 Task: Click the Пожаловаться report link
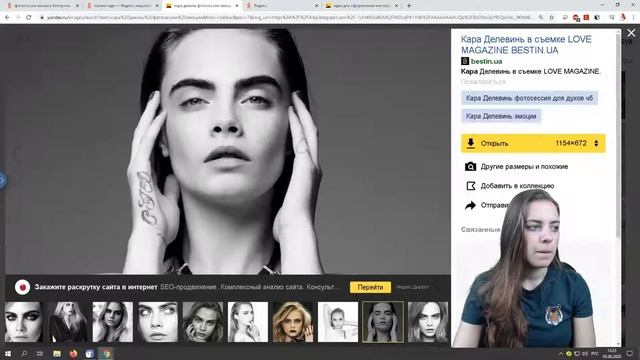[x=483, y=82]
